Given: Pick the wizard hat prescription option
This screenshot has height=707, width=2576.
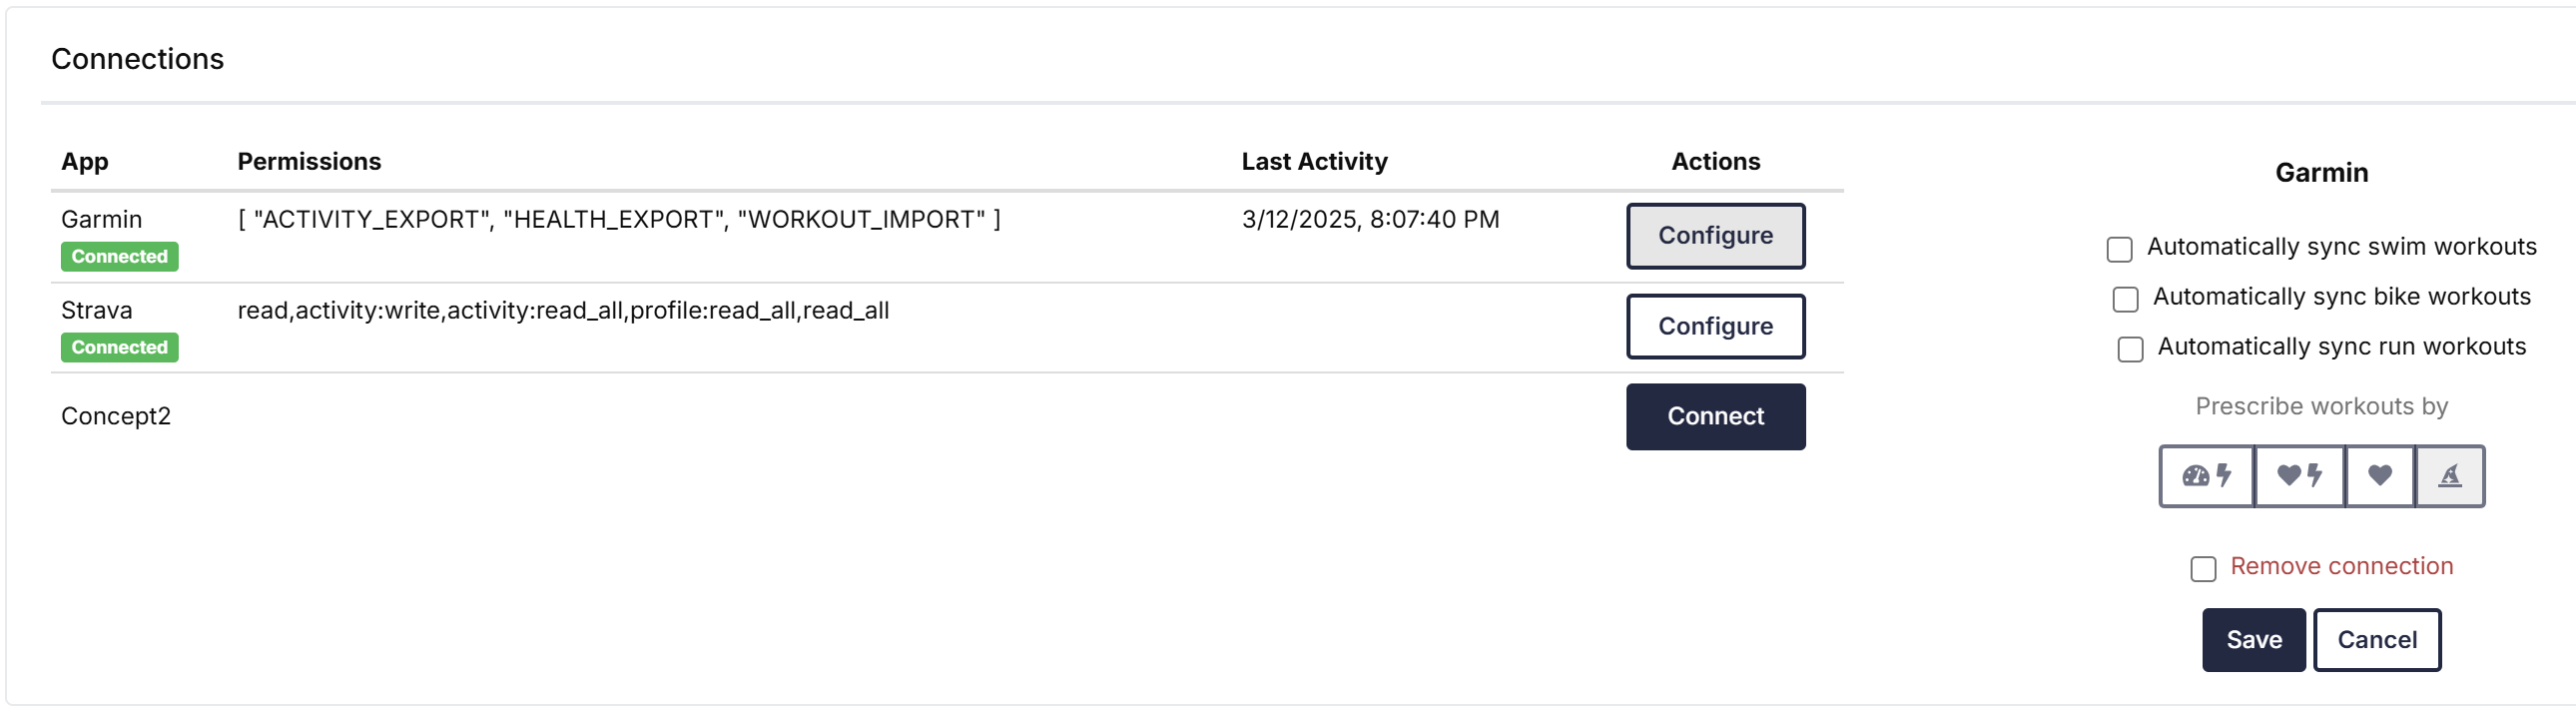Looking at the screenshot, I should [x=2449, y=476].
